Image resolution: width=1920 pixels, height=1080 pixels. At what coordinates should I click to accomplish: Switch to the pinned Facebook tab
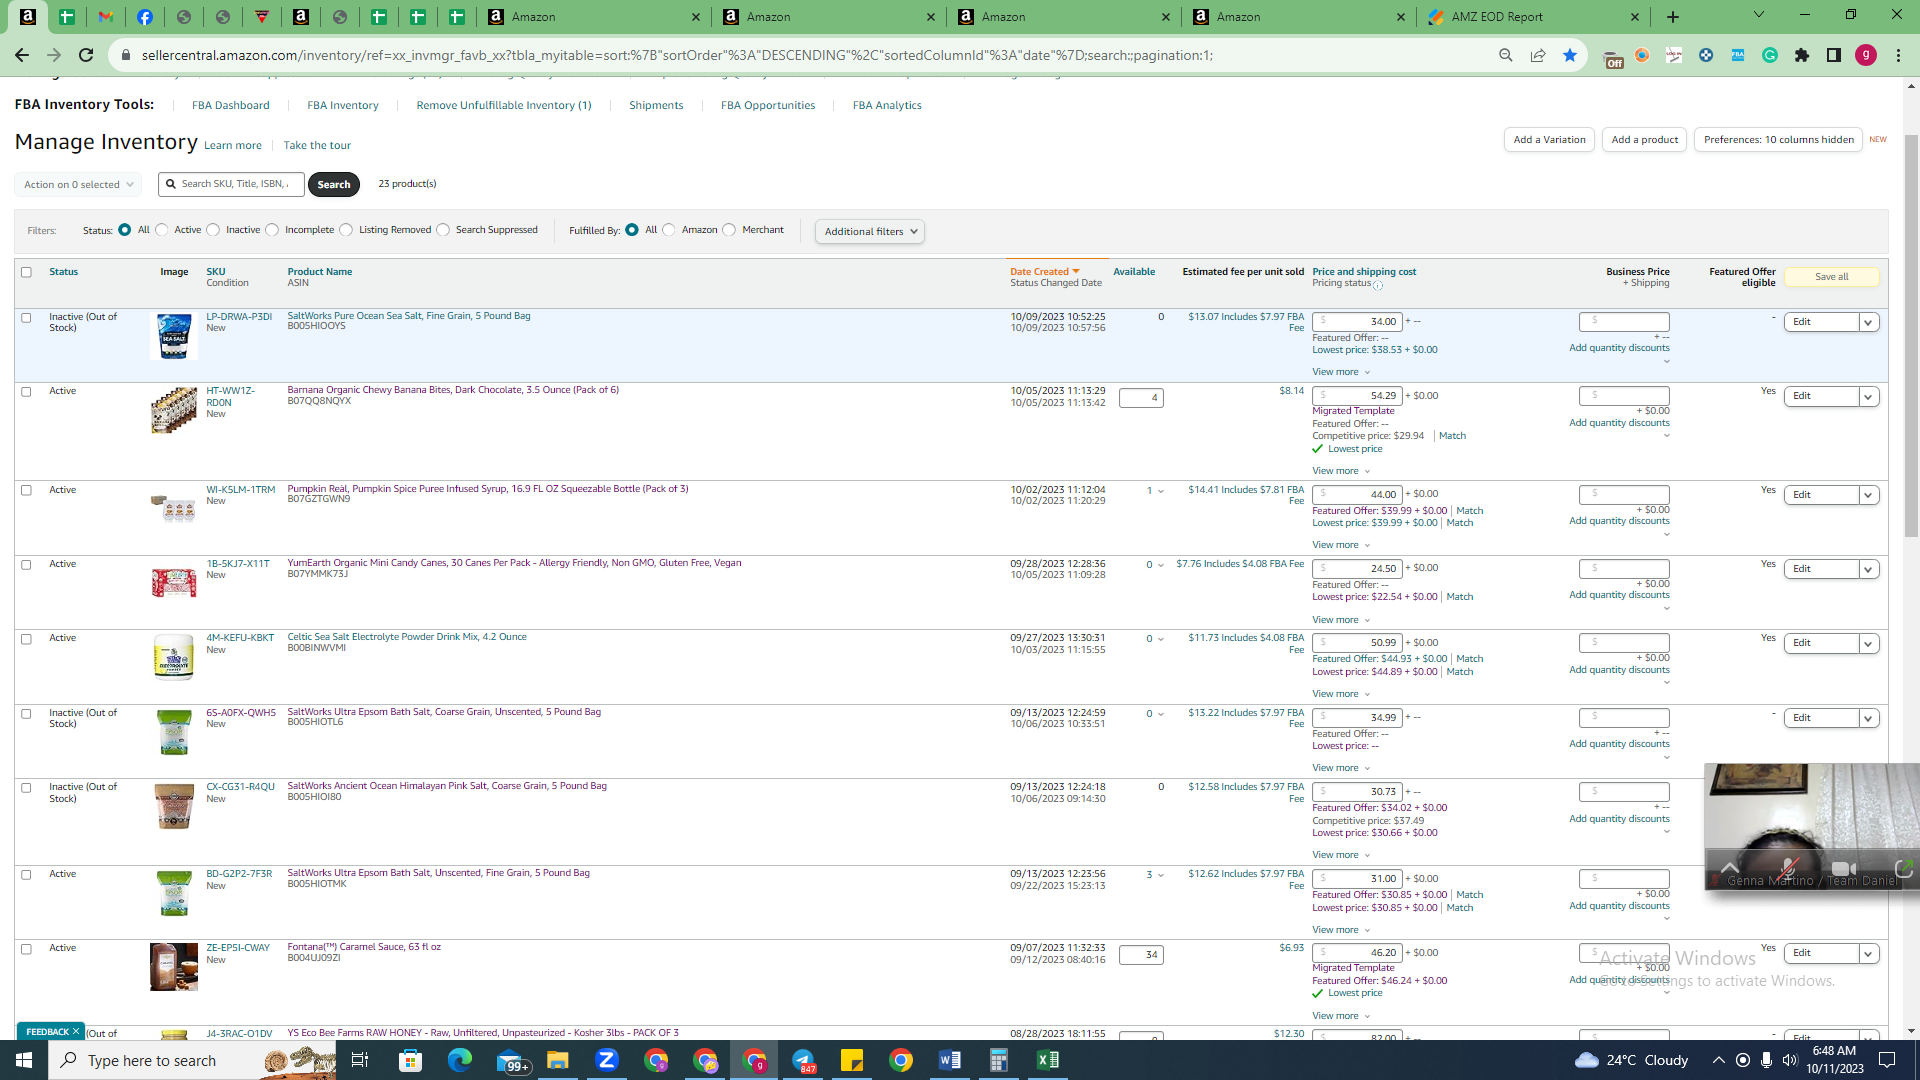145,17
